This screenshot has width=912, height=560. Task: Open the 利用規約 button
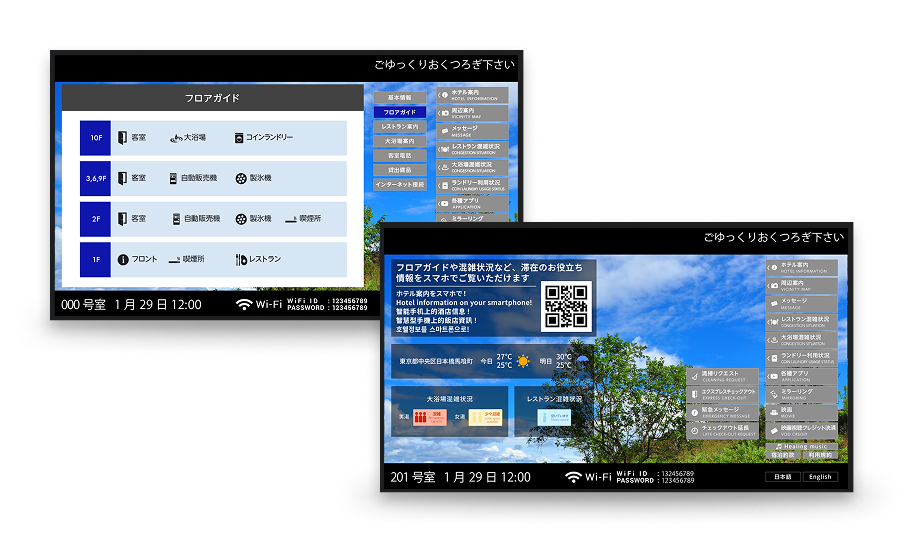(x=820, y=455)
